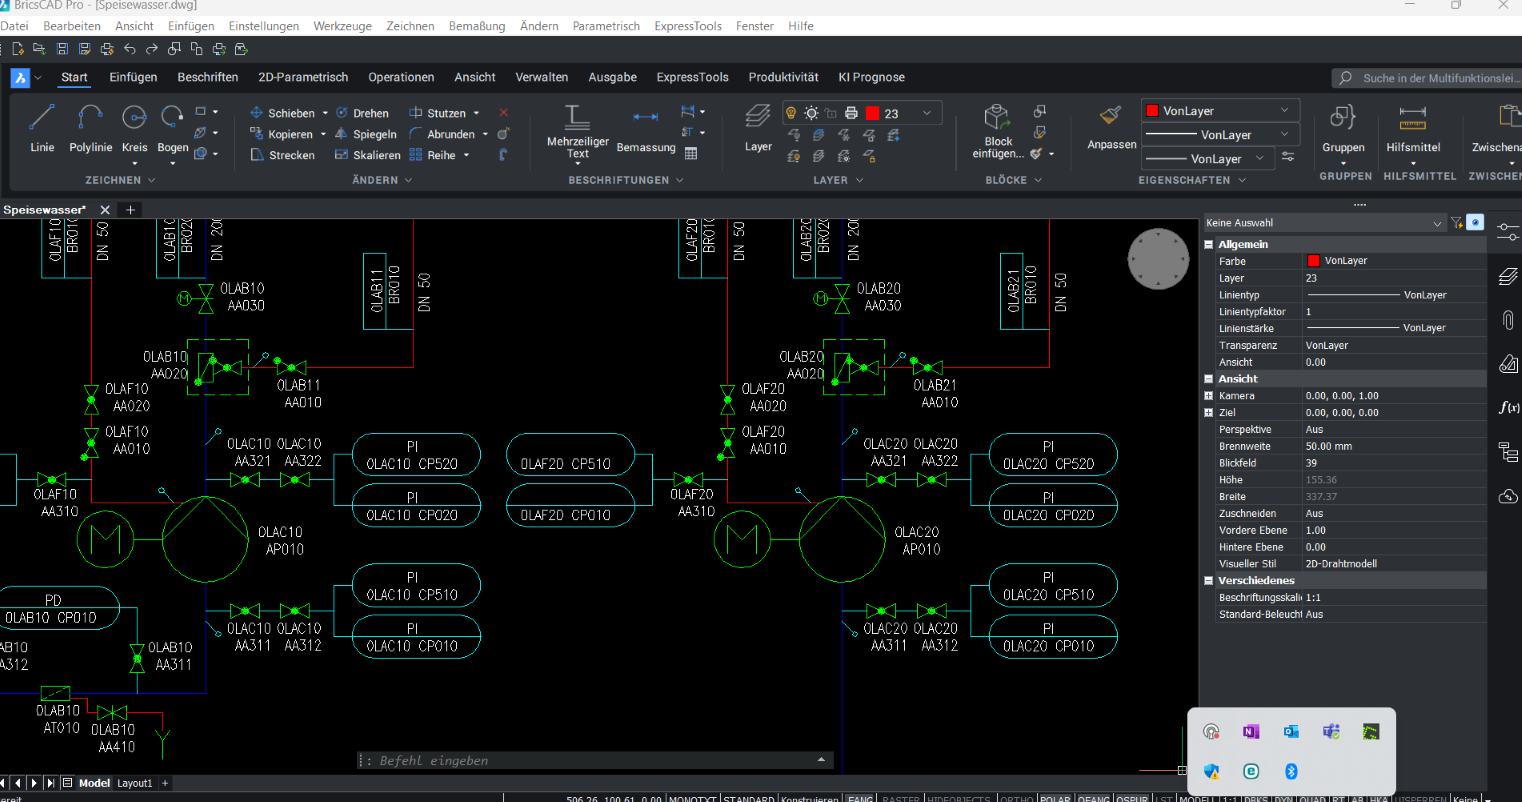The width and height of the screenshot is (1522, 802).
Task: Select the Linie drawing tool
Action: click(42, 128)
